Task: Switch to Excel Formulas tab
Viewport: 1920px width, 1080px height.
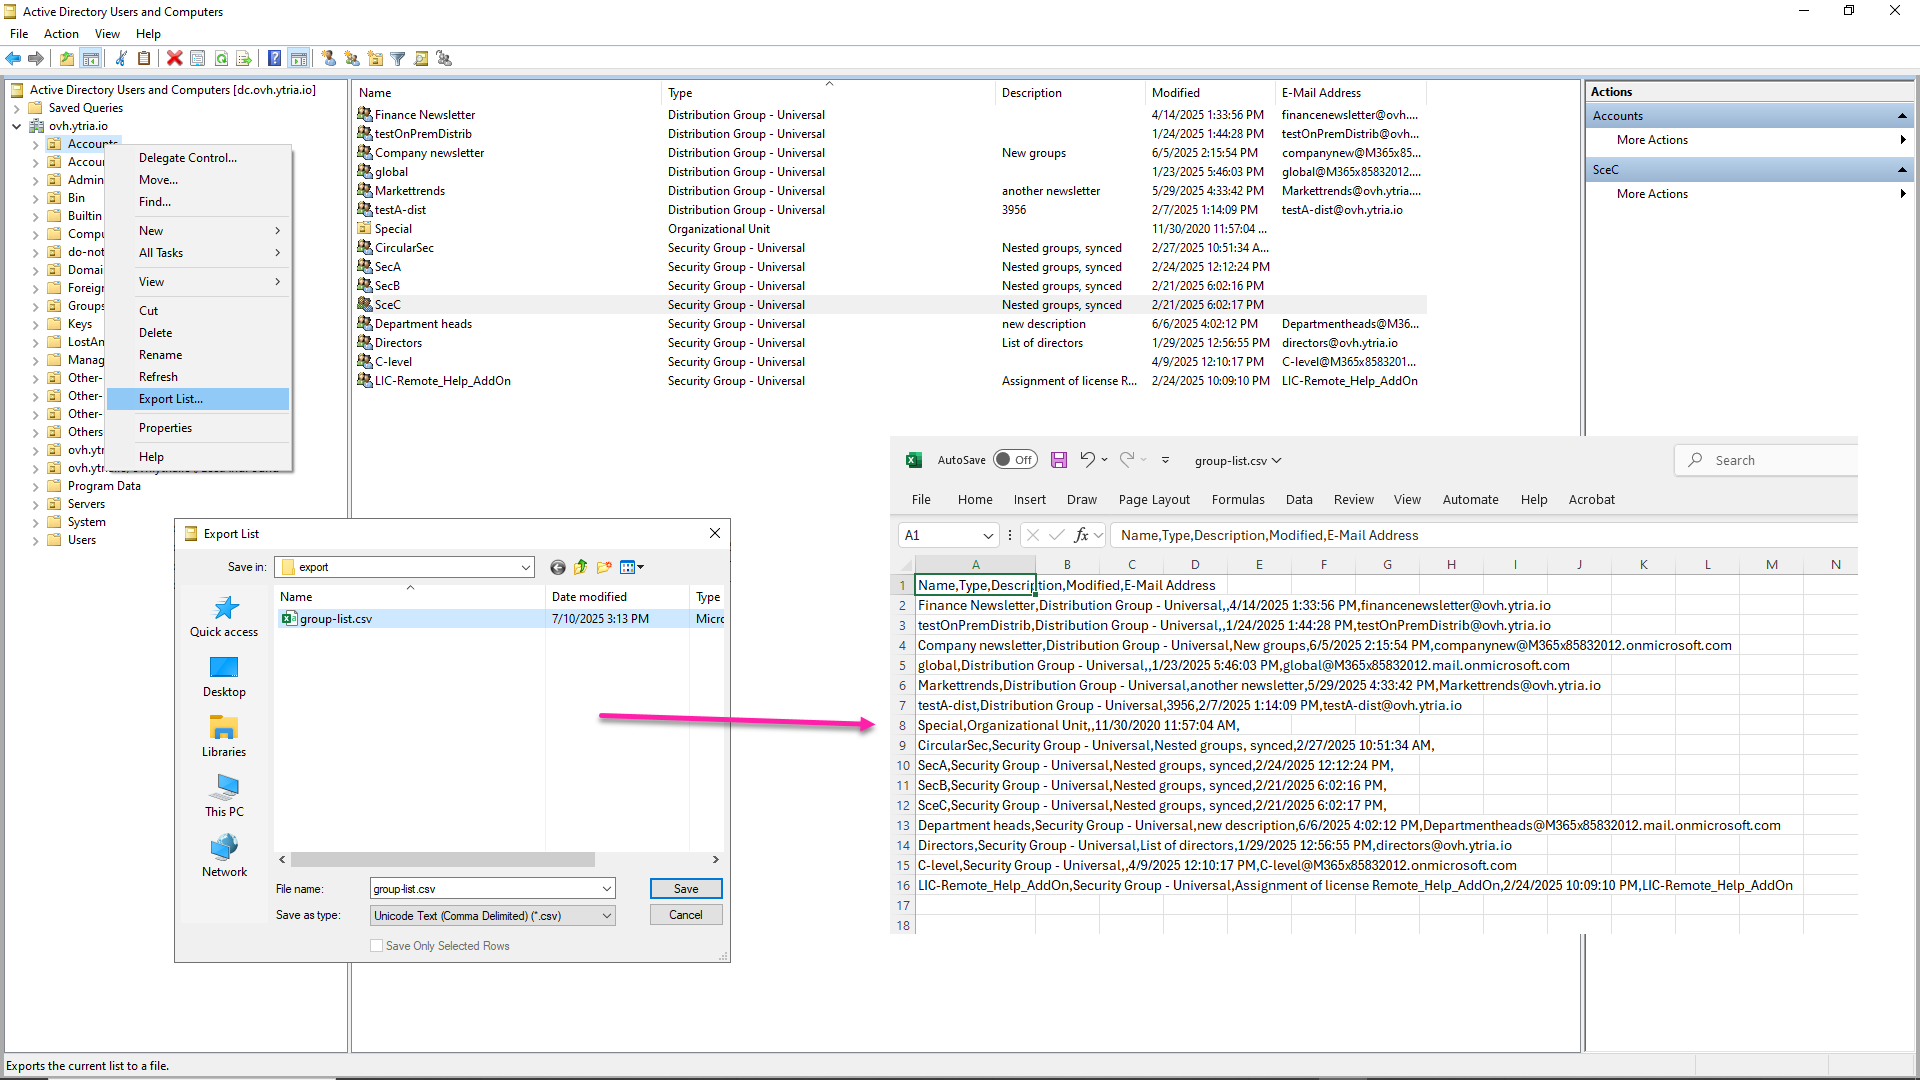Action: 1238,500
